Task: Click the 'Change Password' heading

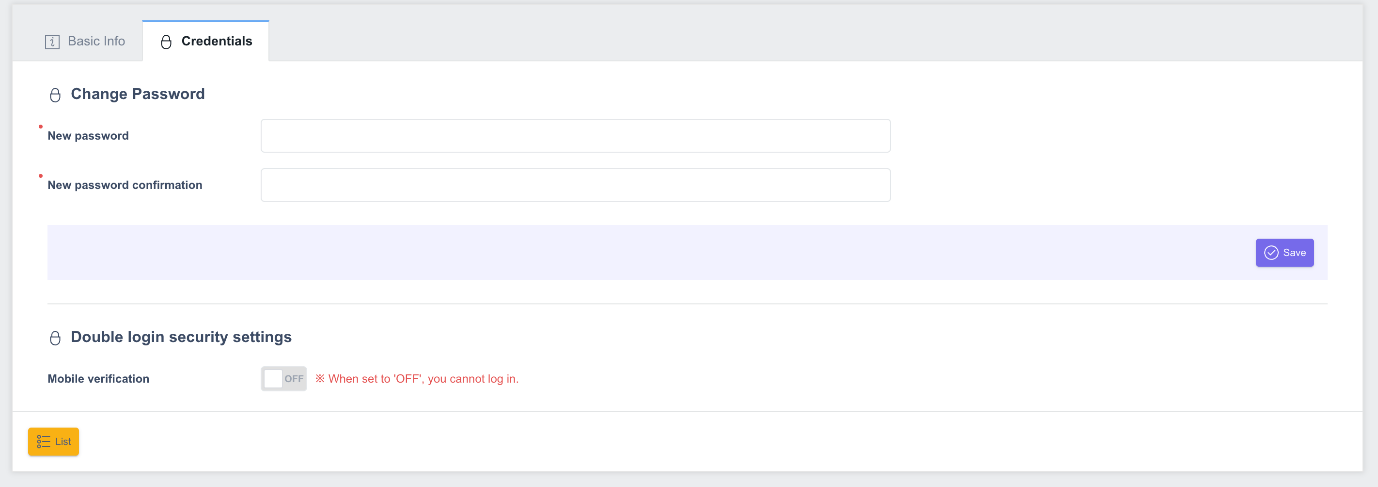Action: click(138, 94)
